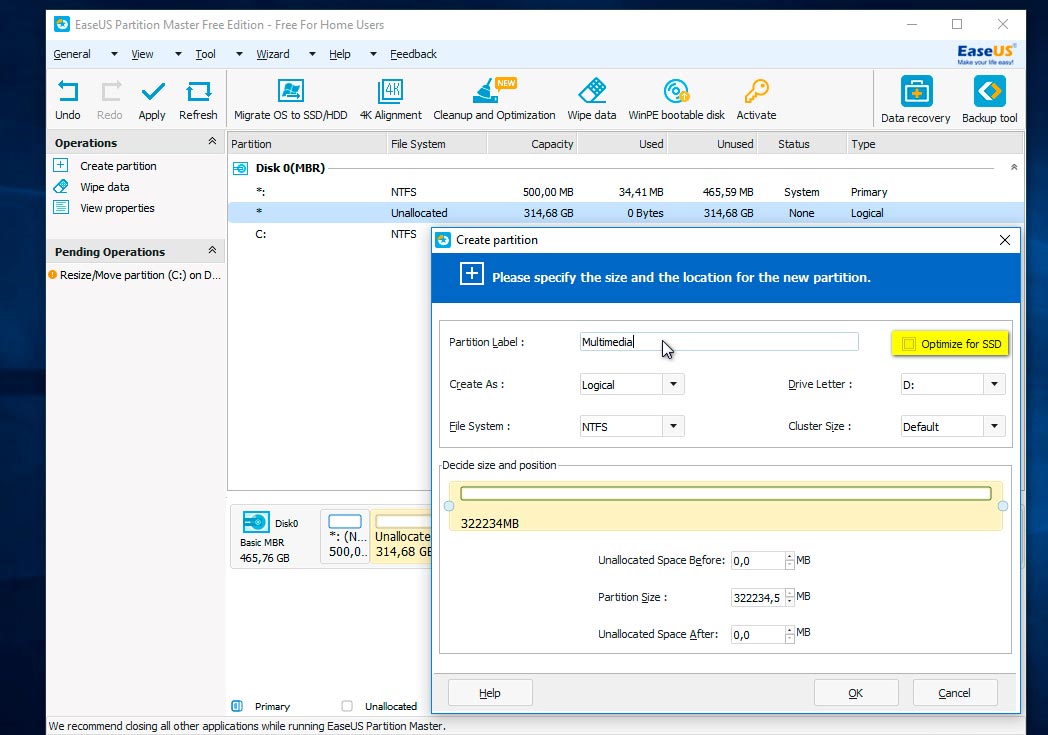This screenshot has width=1048, height=735.
Task: Collapse the Disk 0 partition group
Action: pos(1014,167)
